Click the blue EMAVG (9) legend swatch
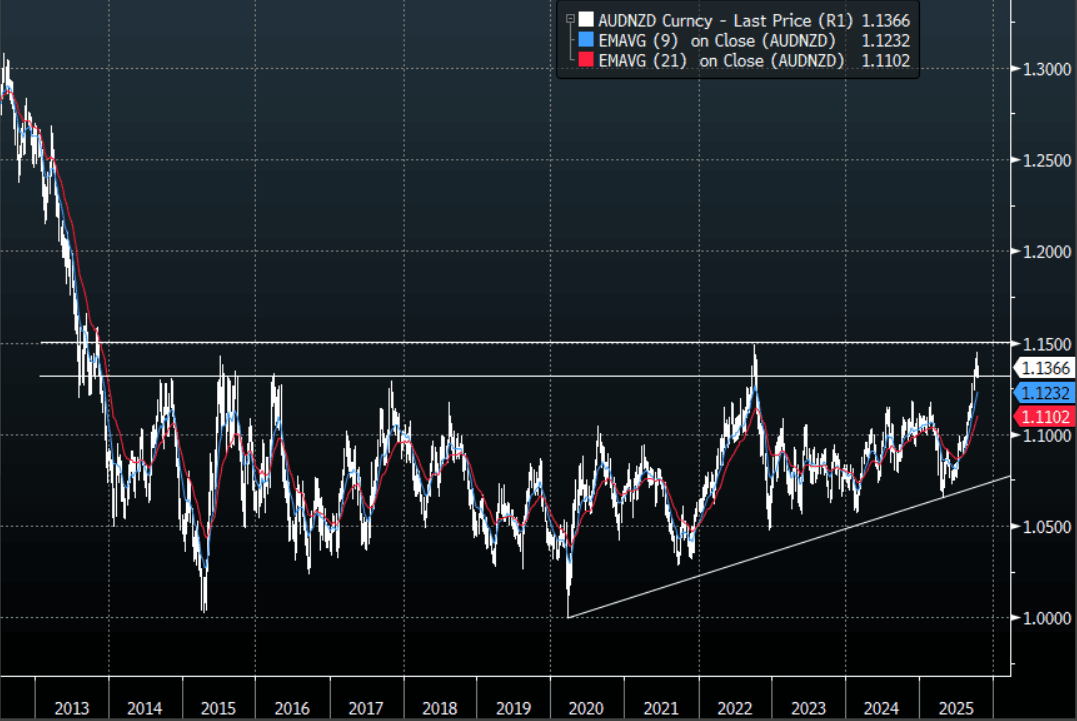The image size is (1077, 721). pyautogui.click(x=586, y=39)
